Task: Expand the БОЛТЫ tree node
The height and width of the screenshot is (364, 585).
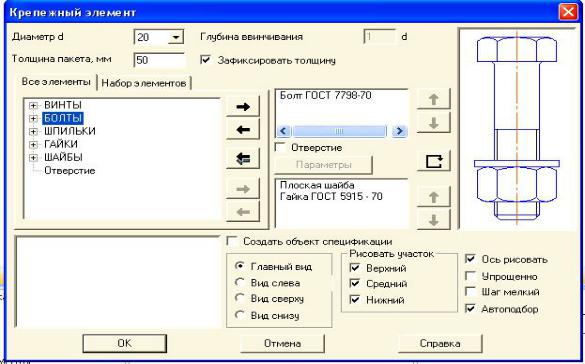Action: [x=34, y=119]
